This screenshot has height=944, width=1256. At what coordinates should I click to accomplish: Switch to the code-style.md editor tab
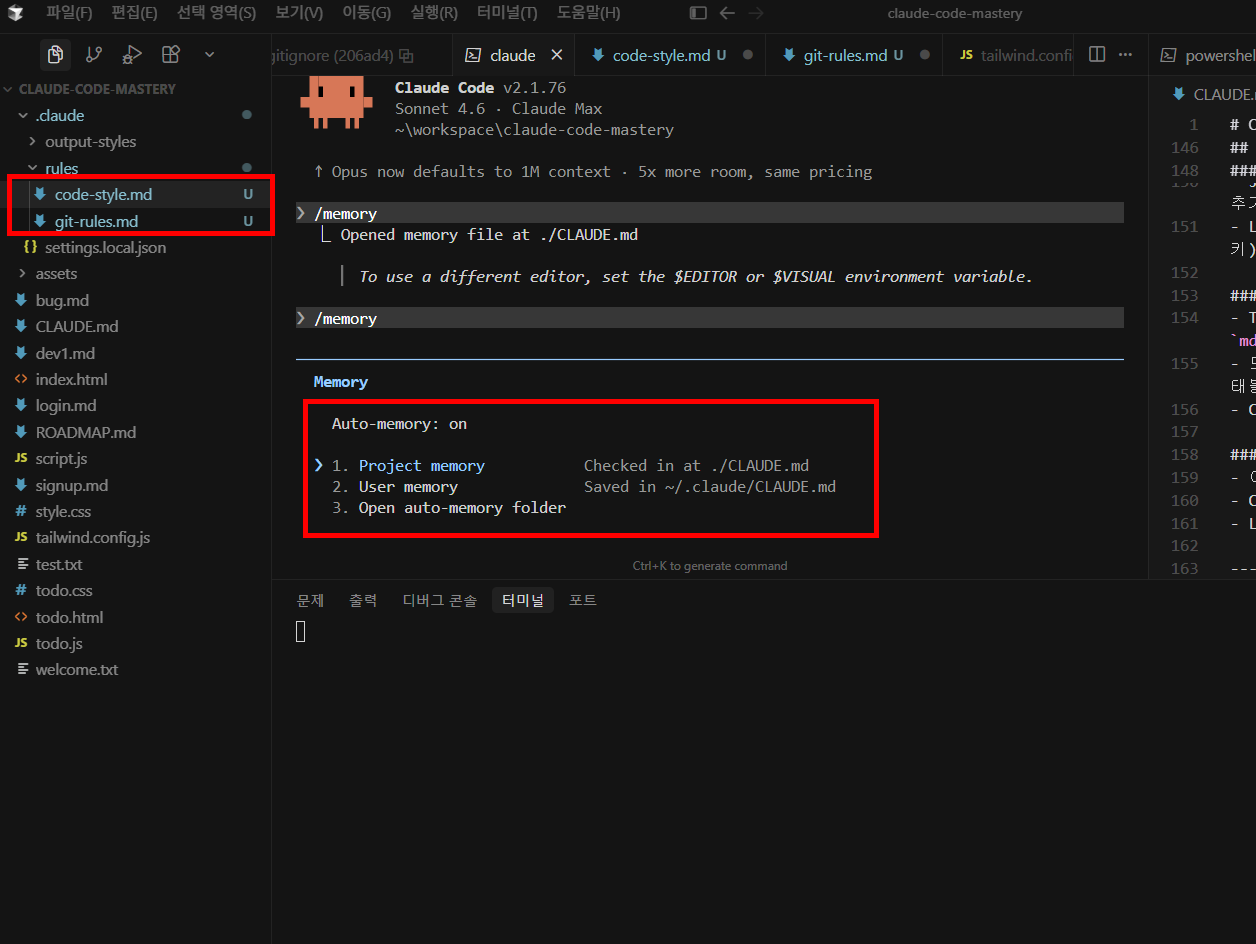[x=669, y=55]
